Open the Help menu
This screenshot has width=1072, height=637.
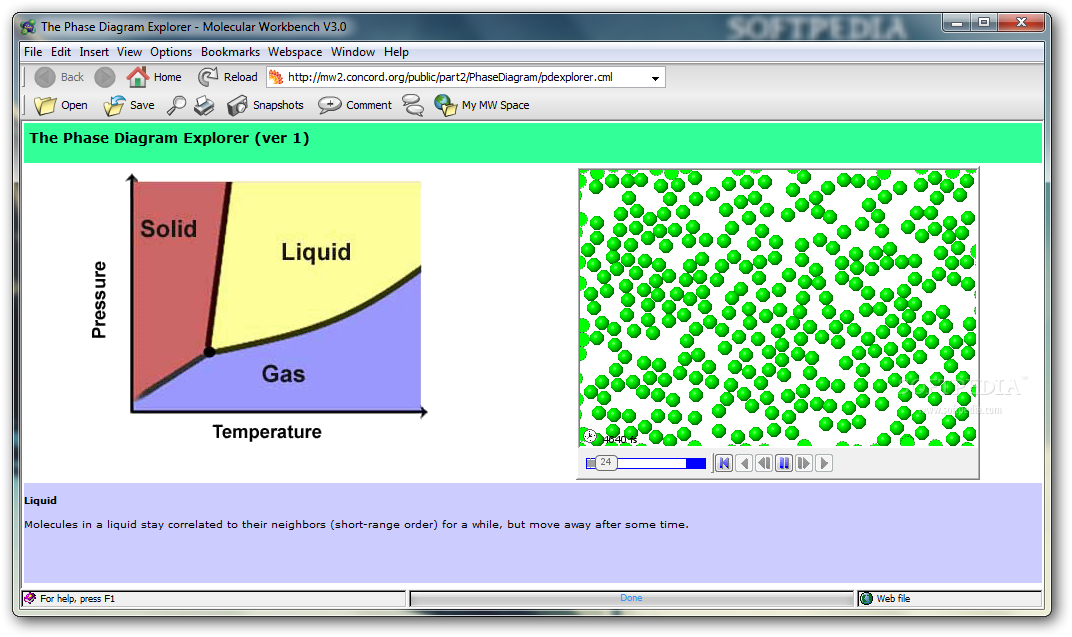[396, 52]
